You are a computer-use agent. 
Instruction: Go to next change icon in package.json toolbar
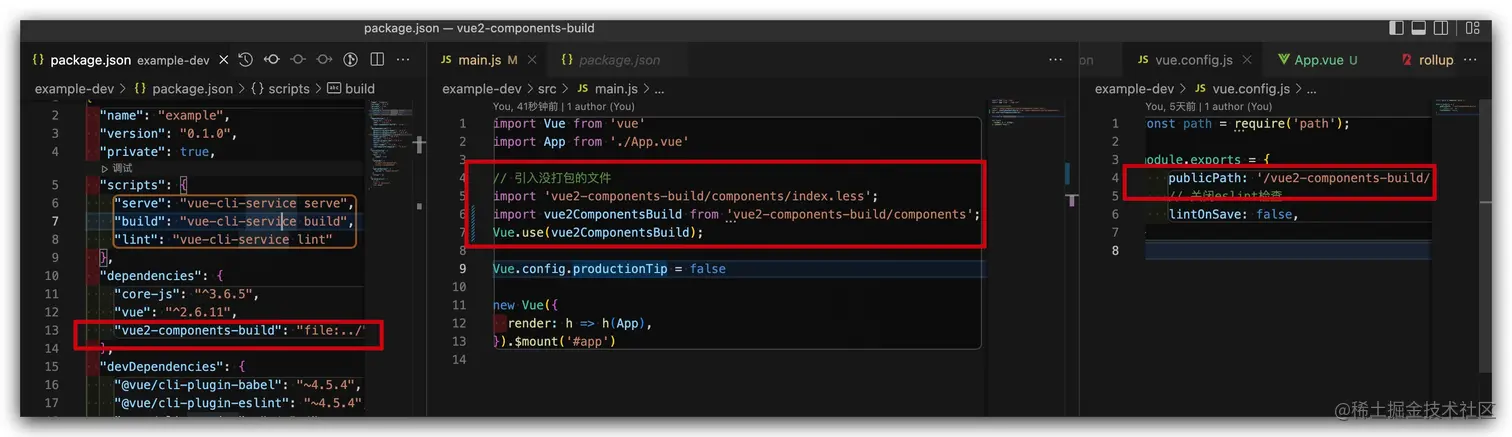point(324,60)
